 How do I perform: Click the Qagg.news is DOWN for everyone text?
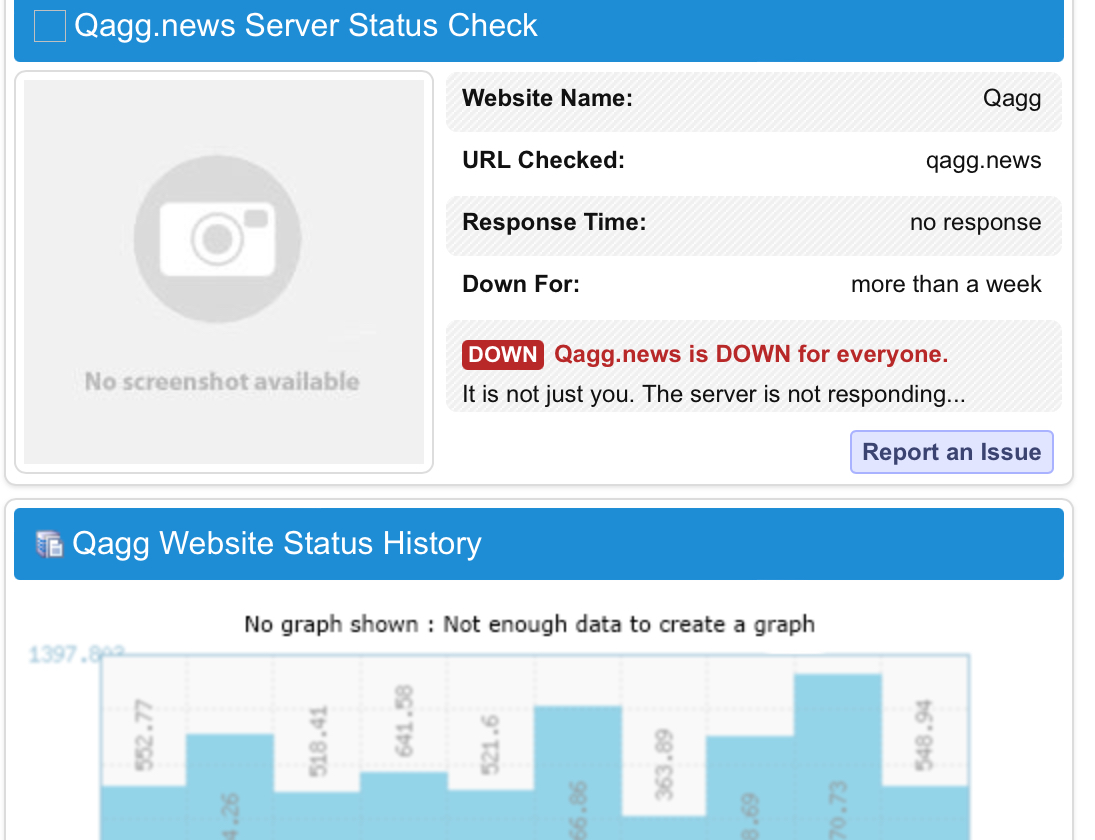click(751, 354)
